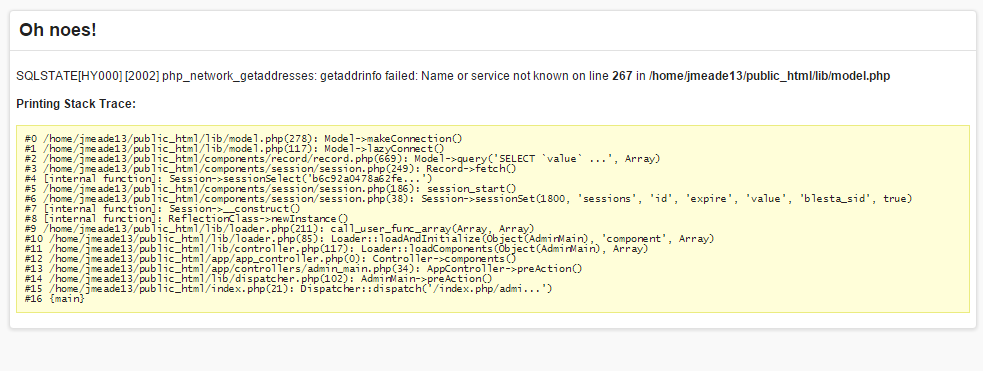Click the 'Printing Stack Trace:' label
The width and height of the screenshot is (983, 371).
pyautogui.click(x=76, y=104)
